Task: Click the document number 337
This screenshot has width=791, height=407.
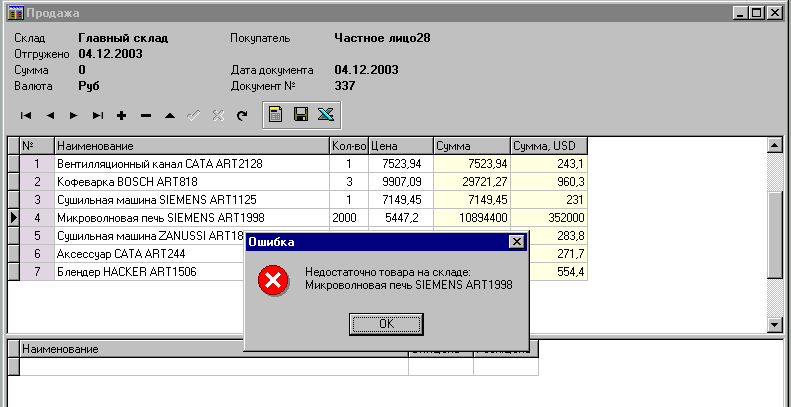Action: pos(345,86)
